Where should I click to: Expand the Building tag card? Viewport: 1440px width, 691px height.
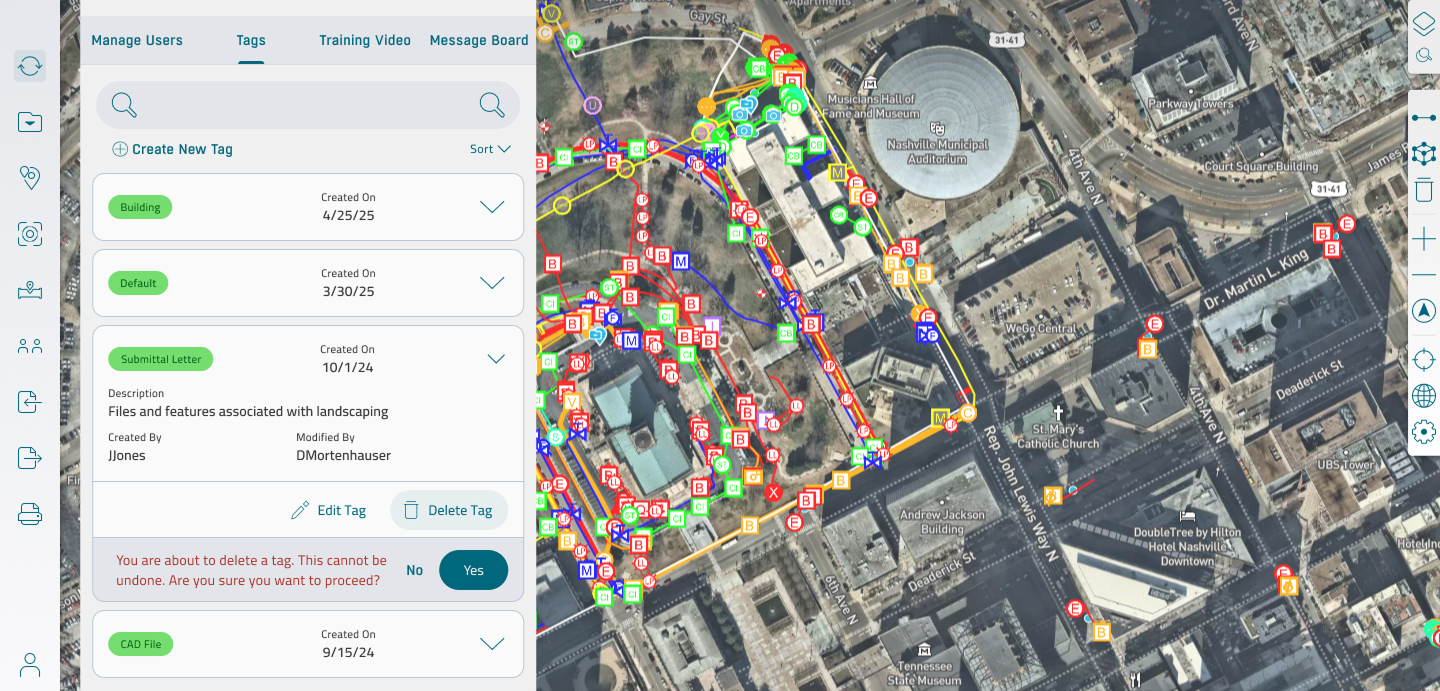tap(492, 207)
